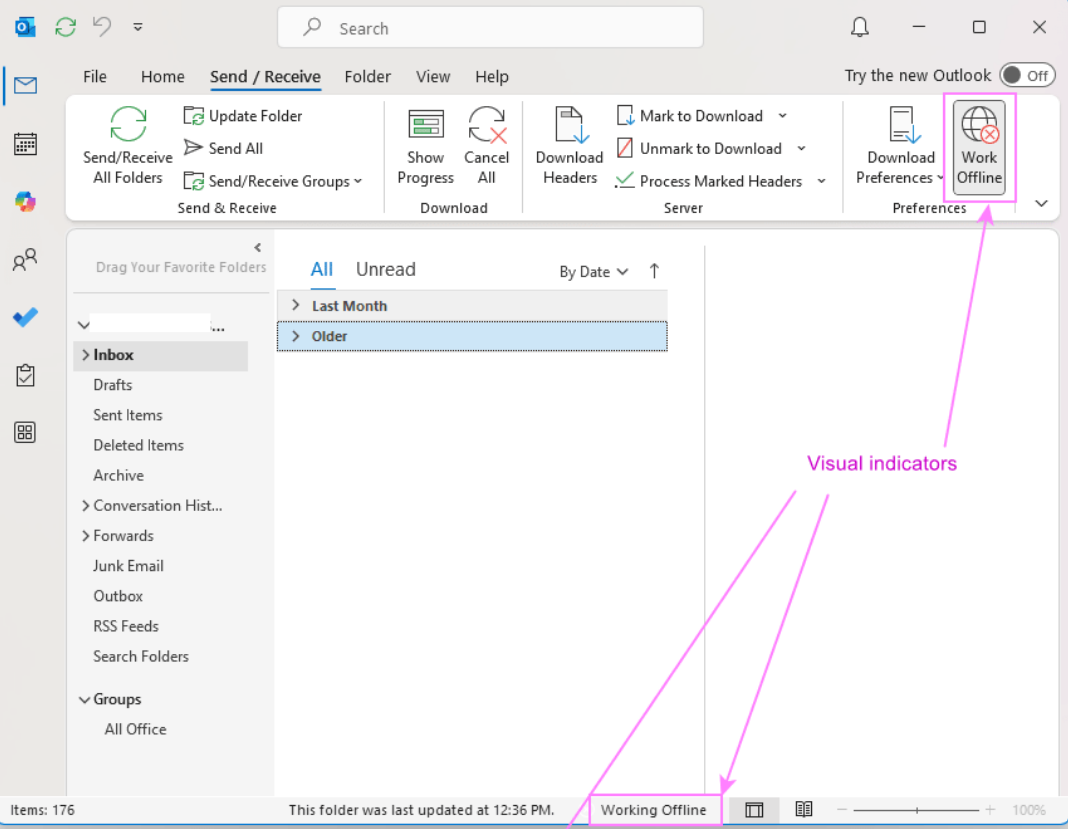Expand the Forwards folder
Screen dimensions: 1068x829
(x=85, y=535)
